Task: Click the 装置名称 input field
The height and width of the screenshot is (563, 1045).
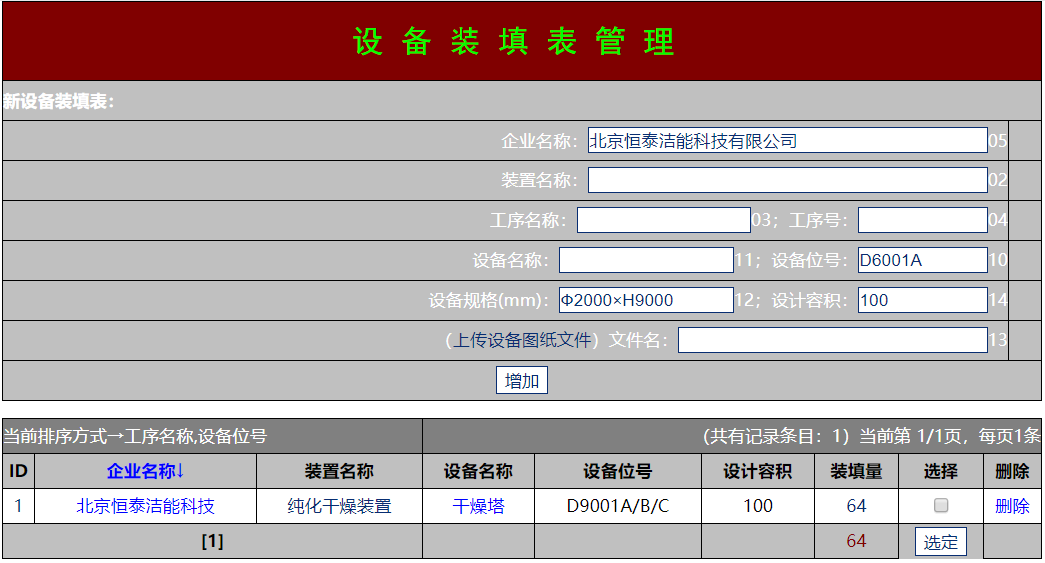Action: pos(787,180)
